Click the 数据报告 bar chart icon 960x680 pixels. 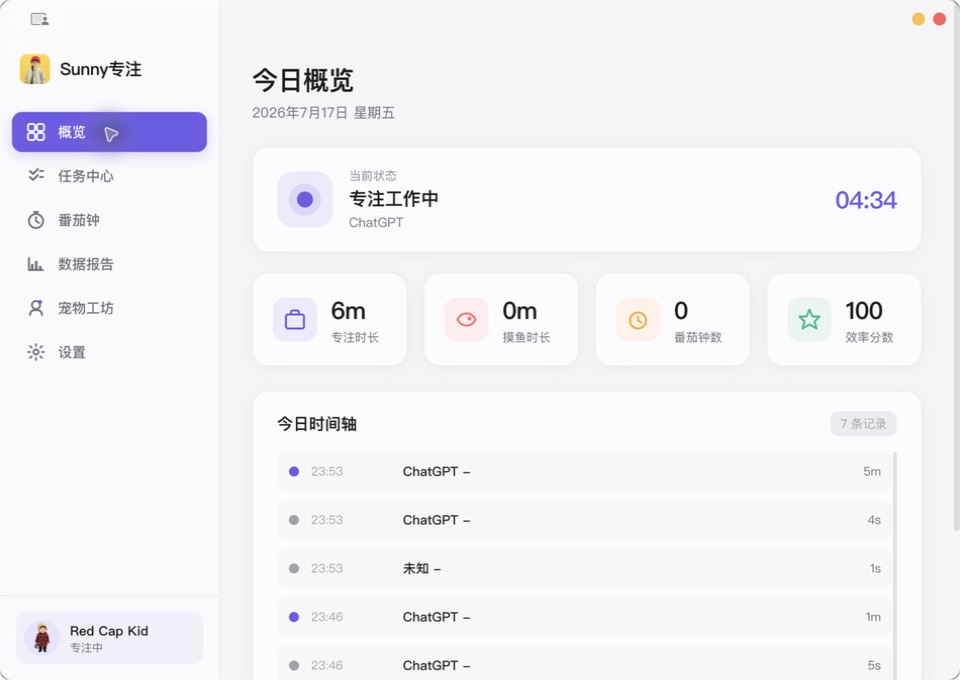click(x=36, y=264)
